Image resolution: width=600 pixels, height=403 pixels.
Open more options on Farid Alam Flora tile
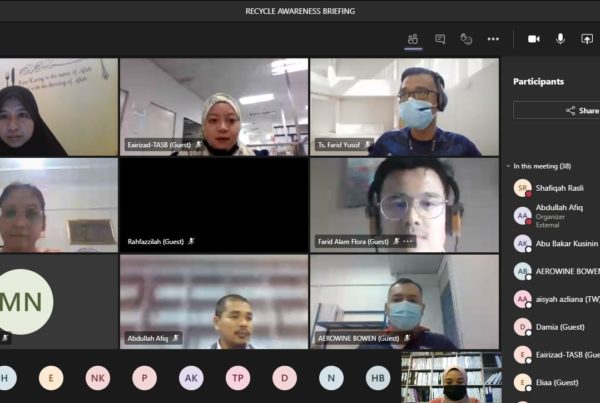[x=408, y=241]
